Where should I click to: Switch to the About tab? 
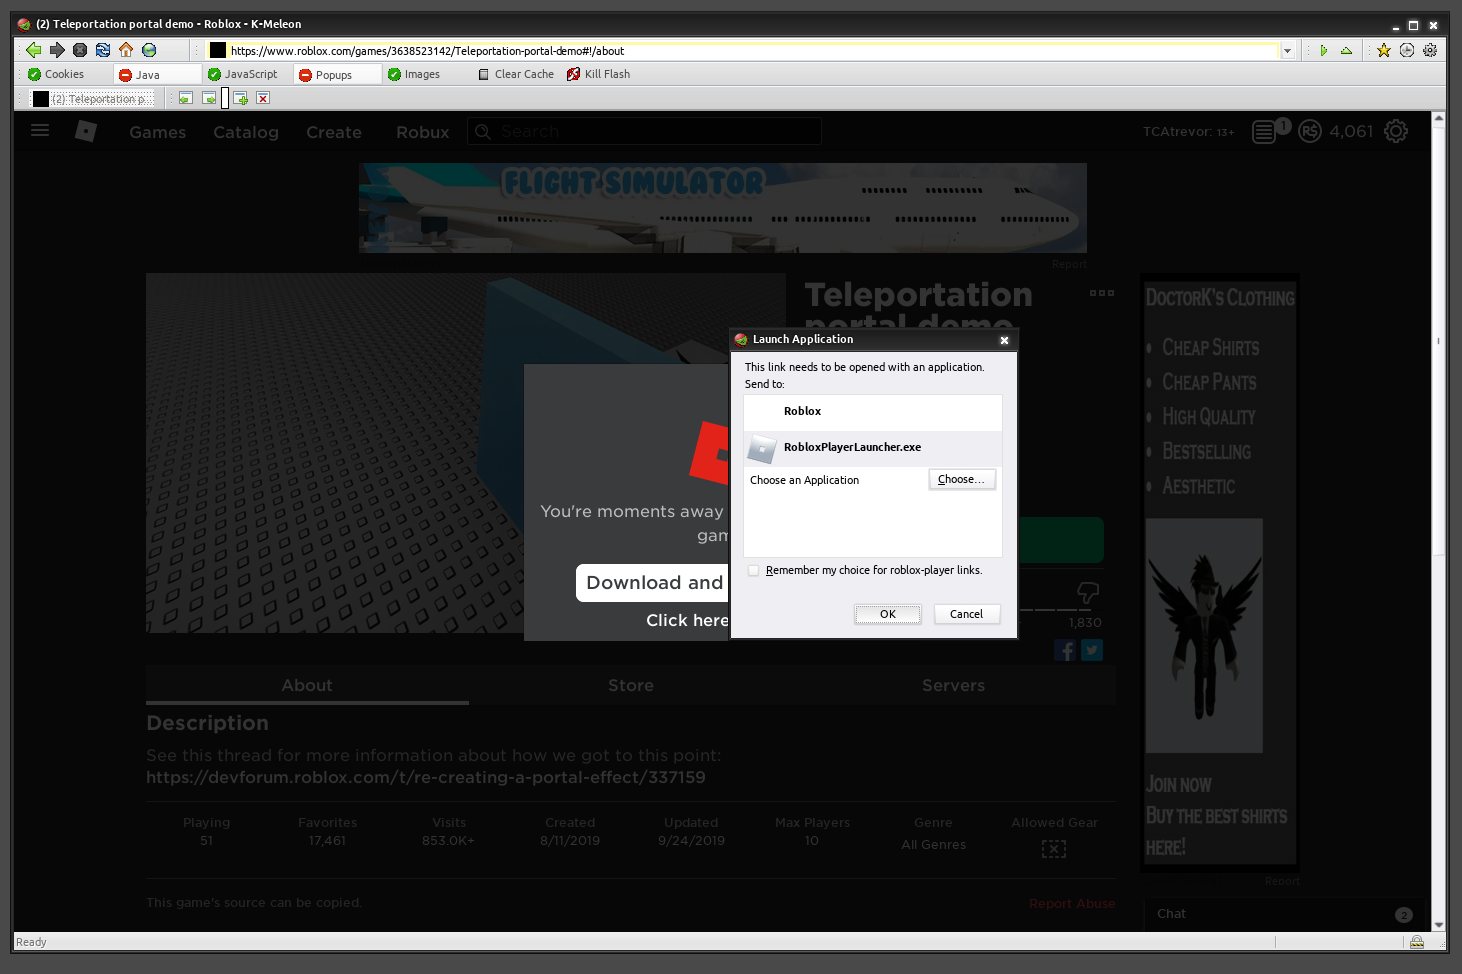[307, 685]
